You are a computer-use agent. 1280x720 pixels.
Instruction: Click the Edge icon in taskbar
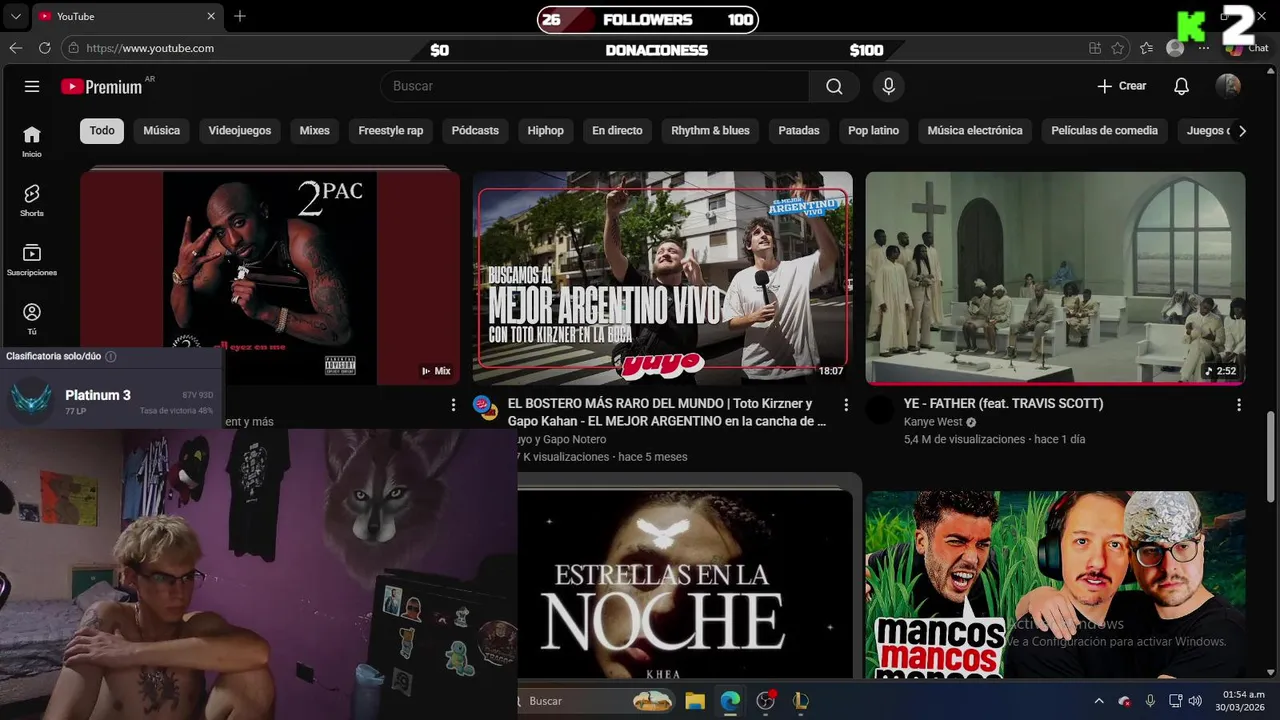click(x=730, y=701)
